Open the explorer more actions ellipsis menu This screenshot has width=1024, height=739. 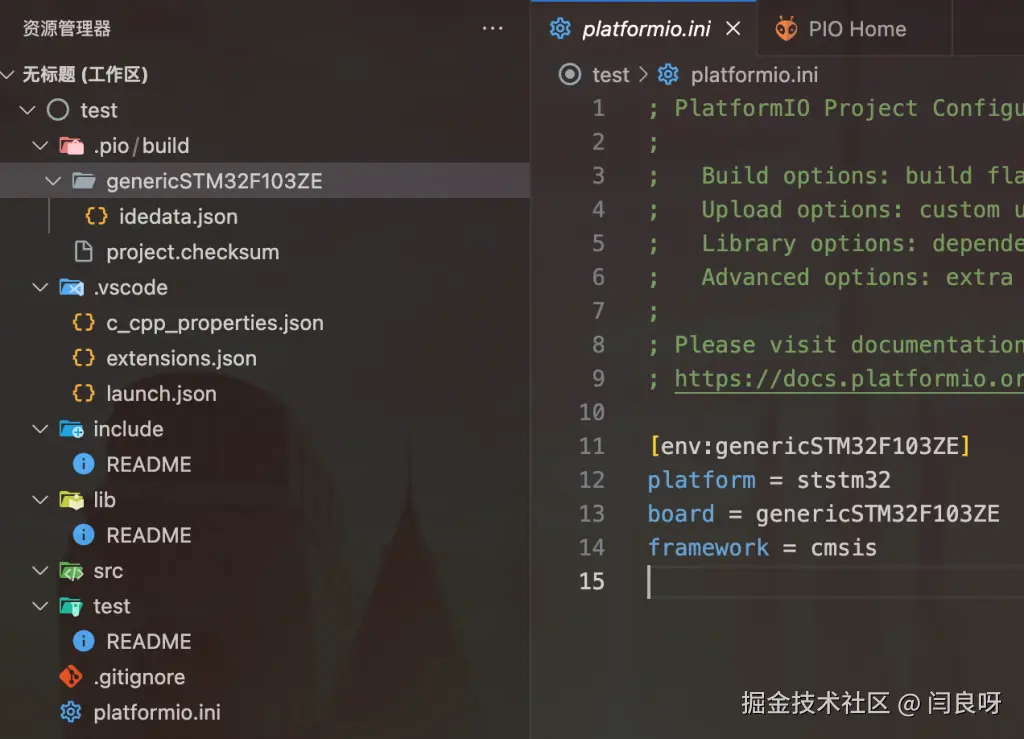492,28
